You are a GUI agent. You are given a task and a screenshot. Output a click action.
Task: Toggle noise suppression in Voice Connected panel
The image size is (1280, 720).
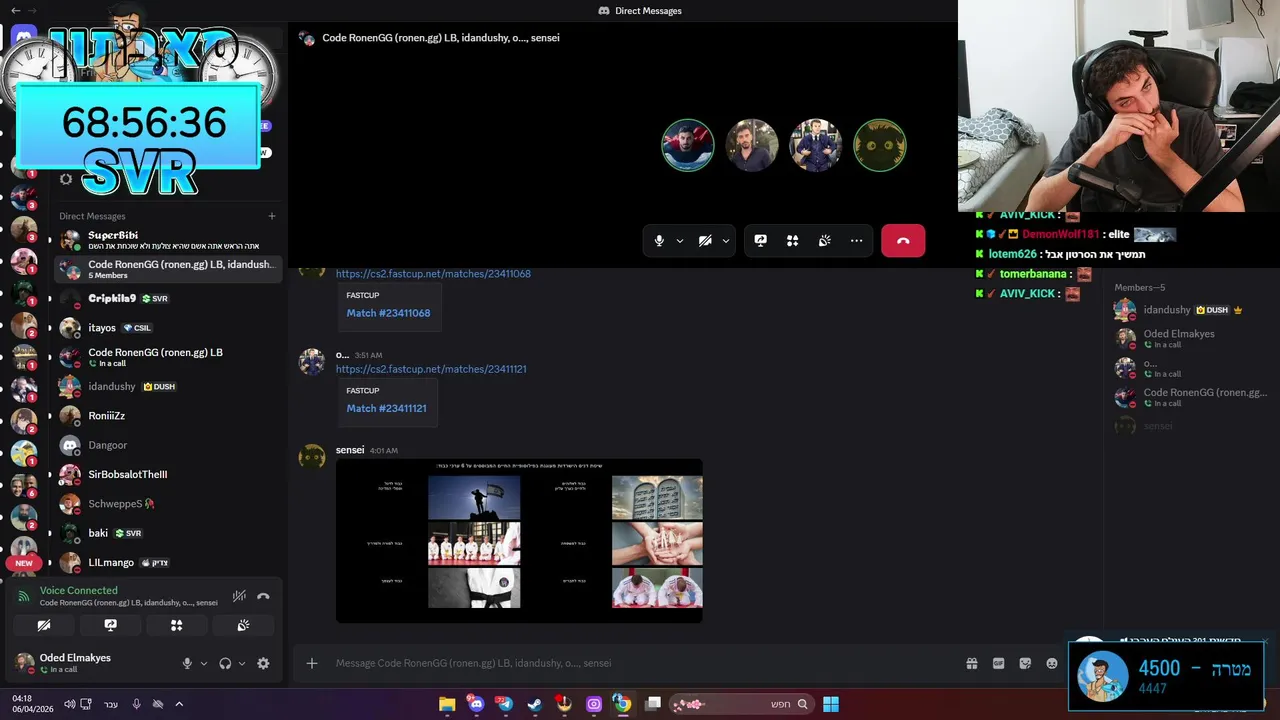point(239,596)
